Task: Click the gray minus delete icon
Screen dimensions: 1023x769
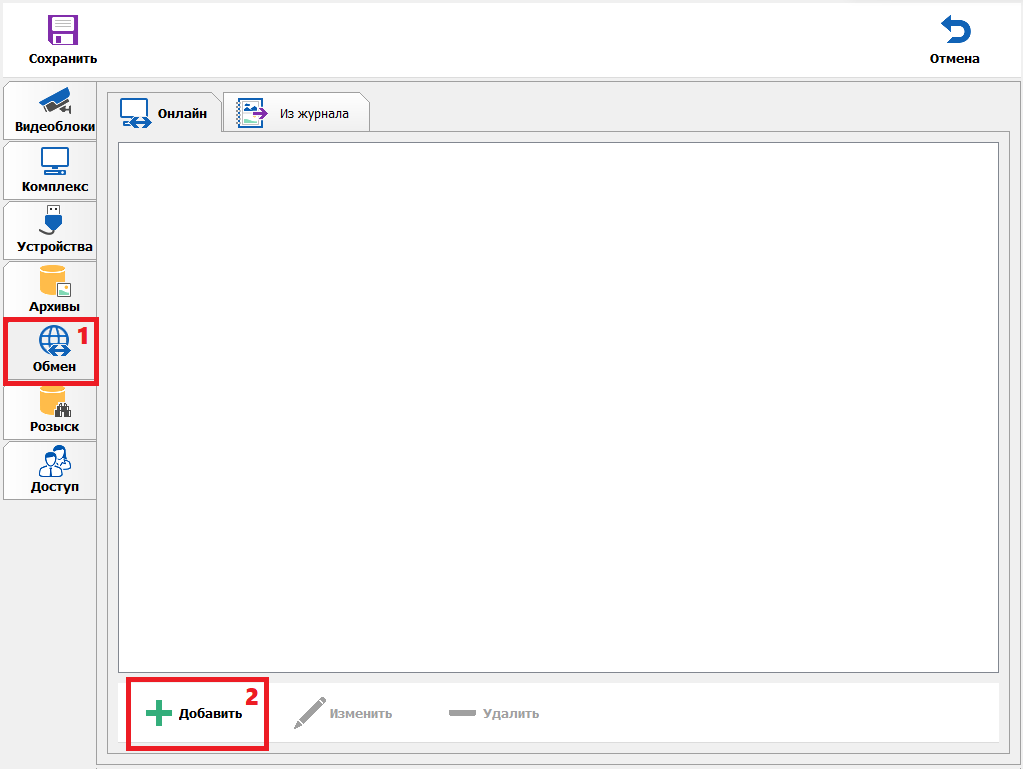Action: coord(462,713)
